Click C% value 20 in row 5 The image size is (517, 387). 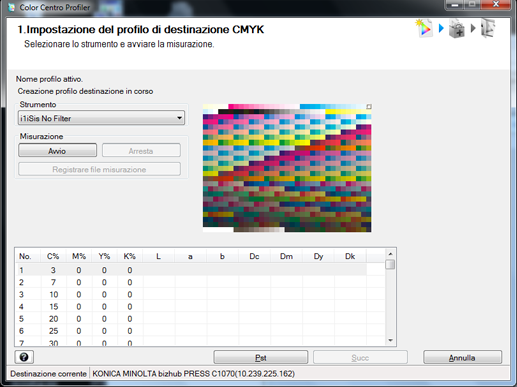click(x=53, y=319)
